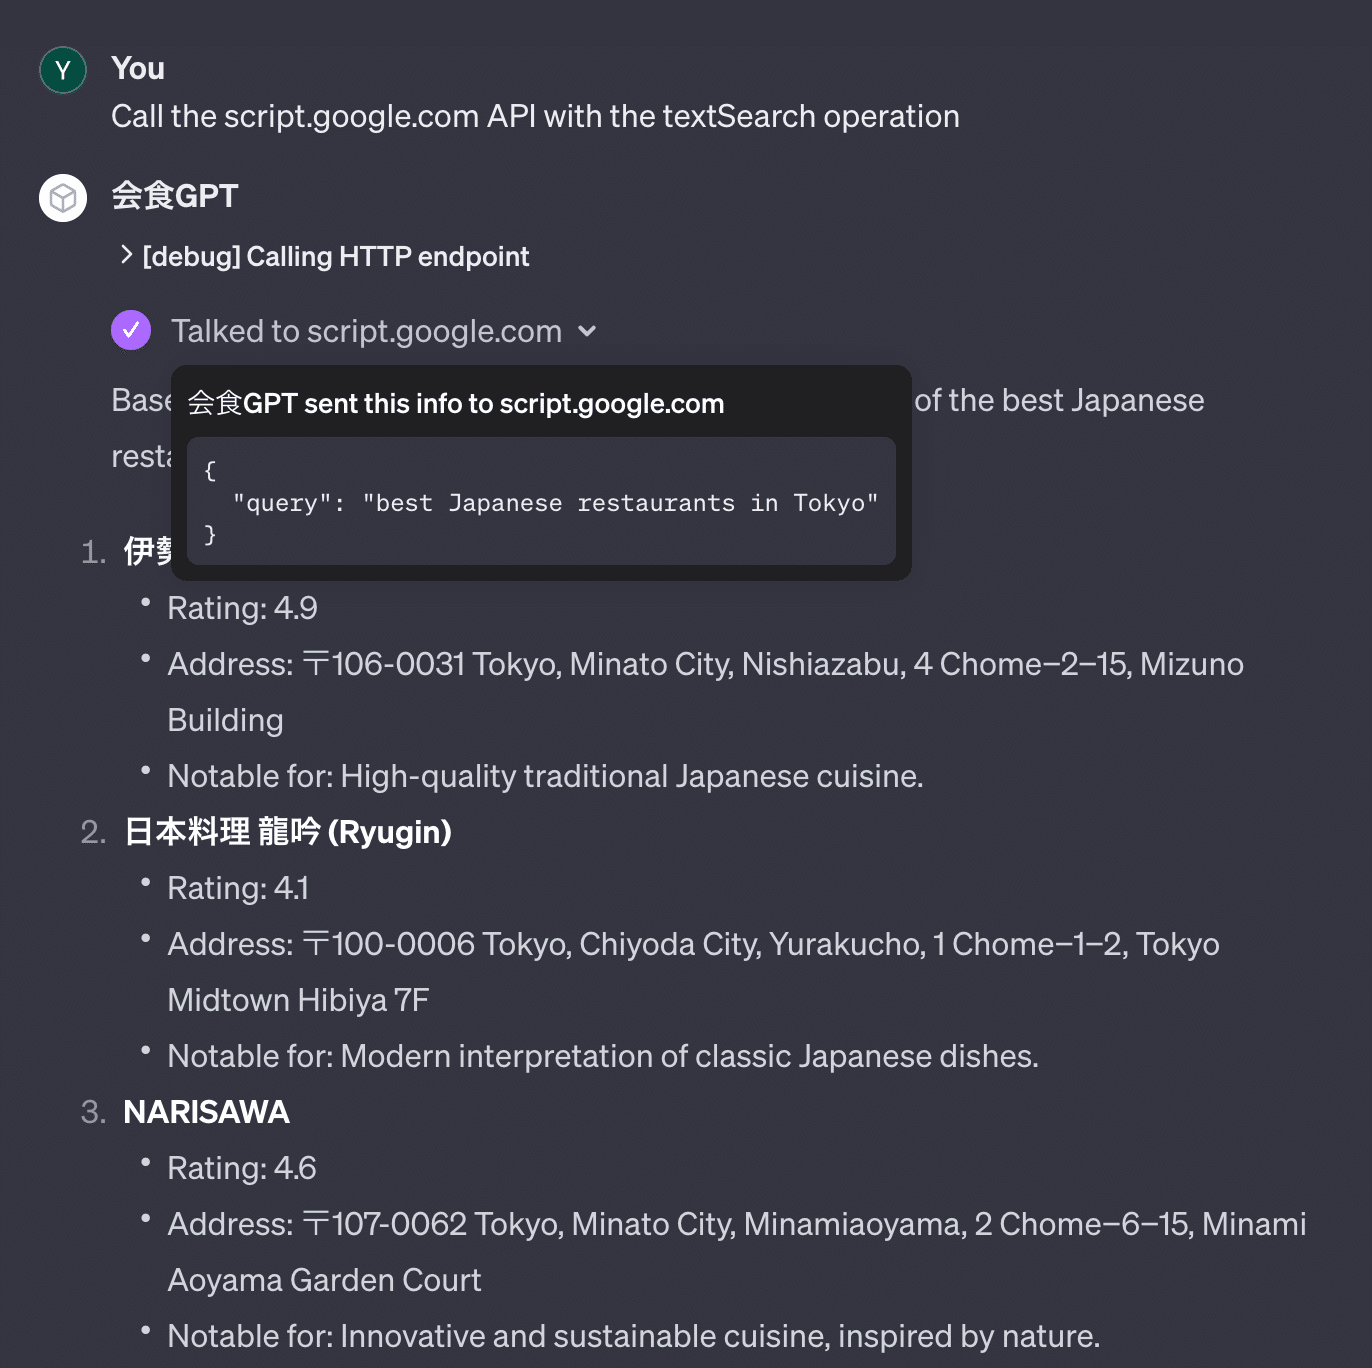Click the '[debug] Calling HTTP endpoint' text
Viewport: 1372px width, 1368px height.
click(336, 257)
